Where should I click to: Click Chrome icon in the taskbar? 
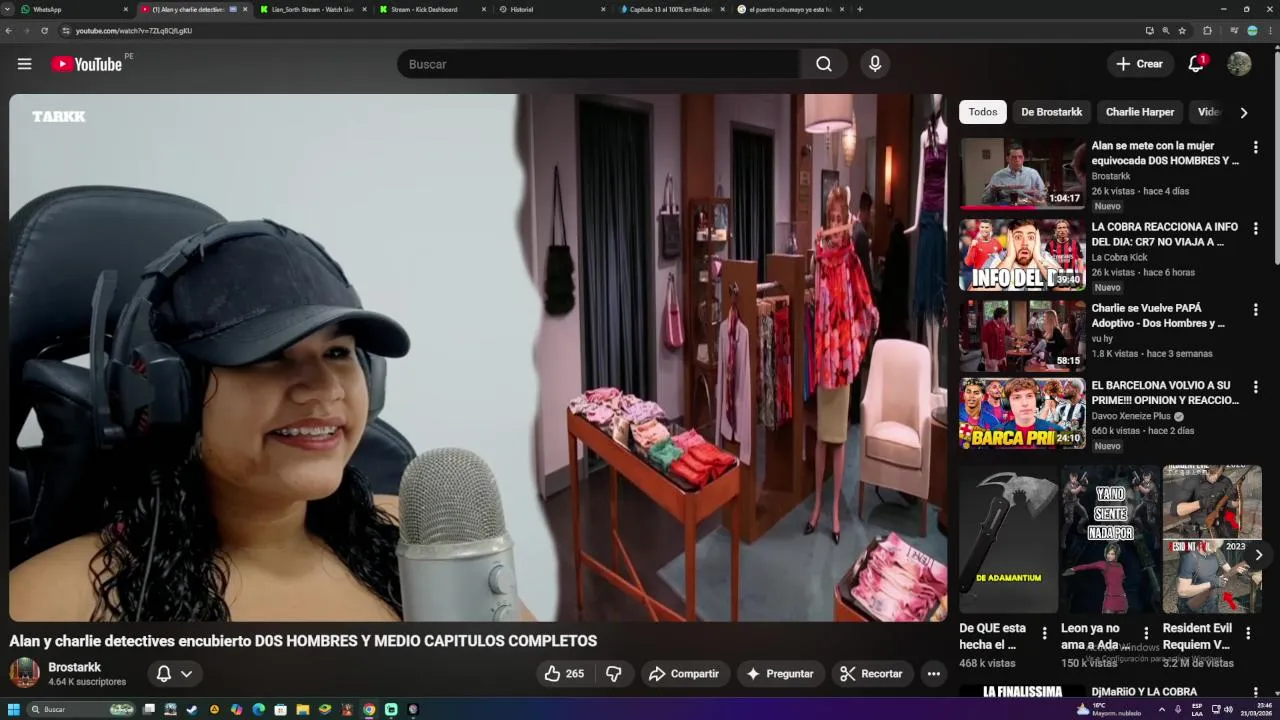click(x=369, y=709)
